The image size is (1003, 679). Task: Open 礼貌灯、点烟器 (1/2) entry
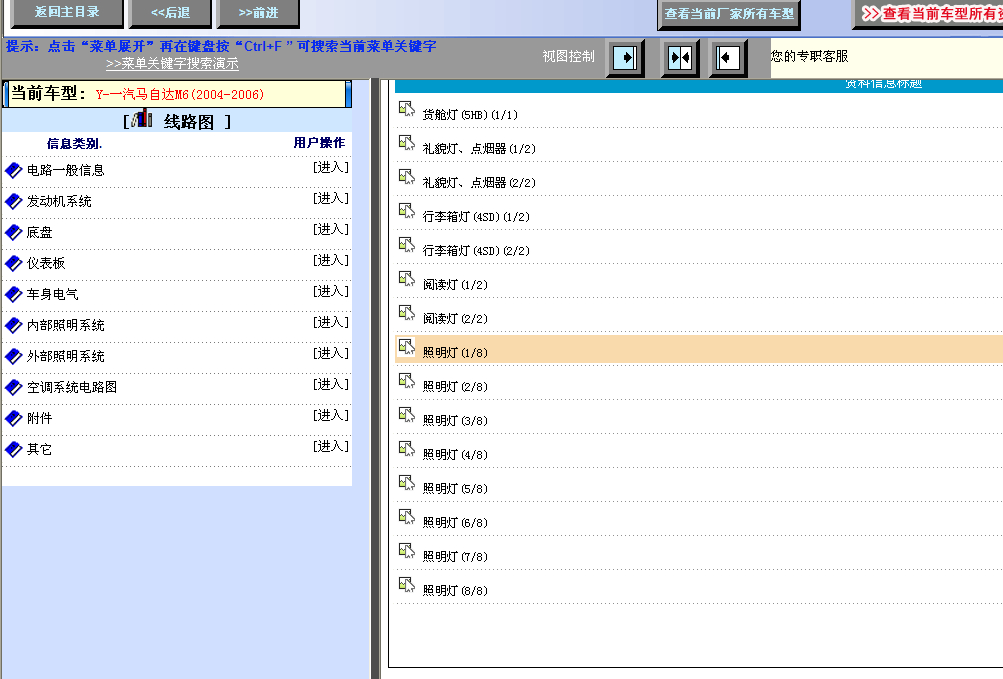tap(479, 149)
